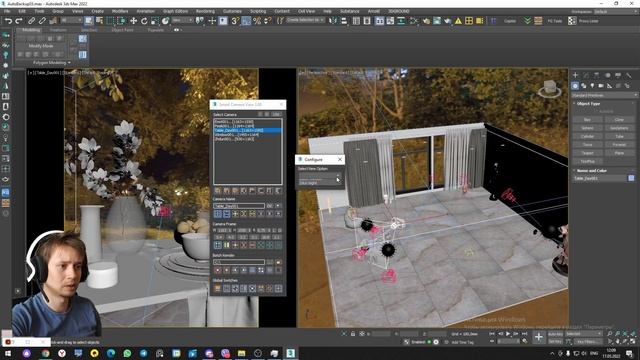Click the Cylinder primitive button
This screenshot has width=640, height=360.
coord(587,136)
